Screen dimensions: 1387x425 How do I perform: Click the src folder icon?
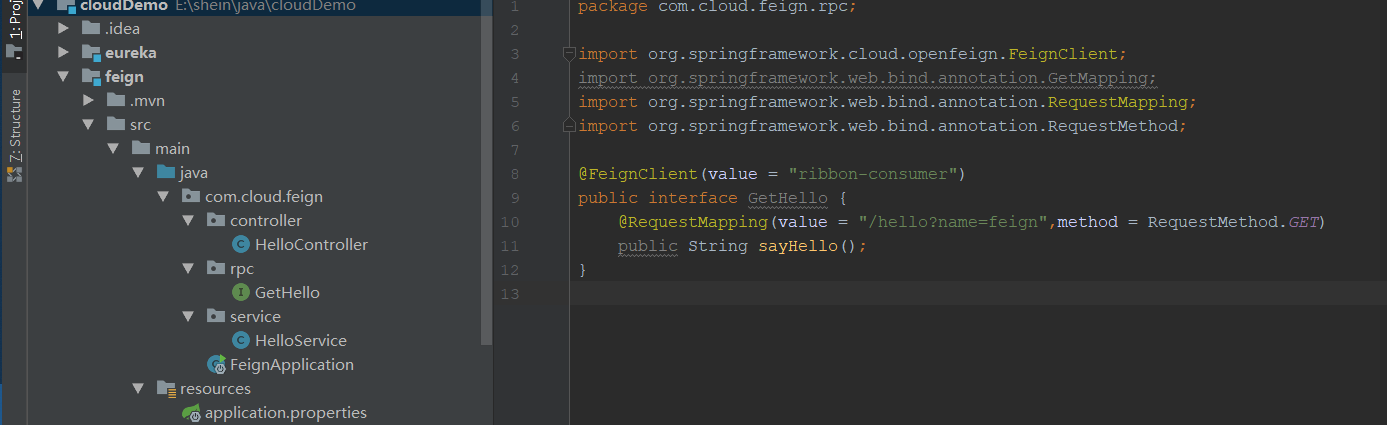(x=115, y=124)
